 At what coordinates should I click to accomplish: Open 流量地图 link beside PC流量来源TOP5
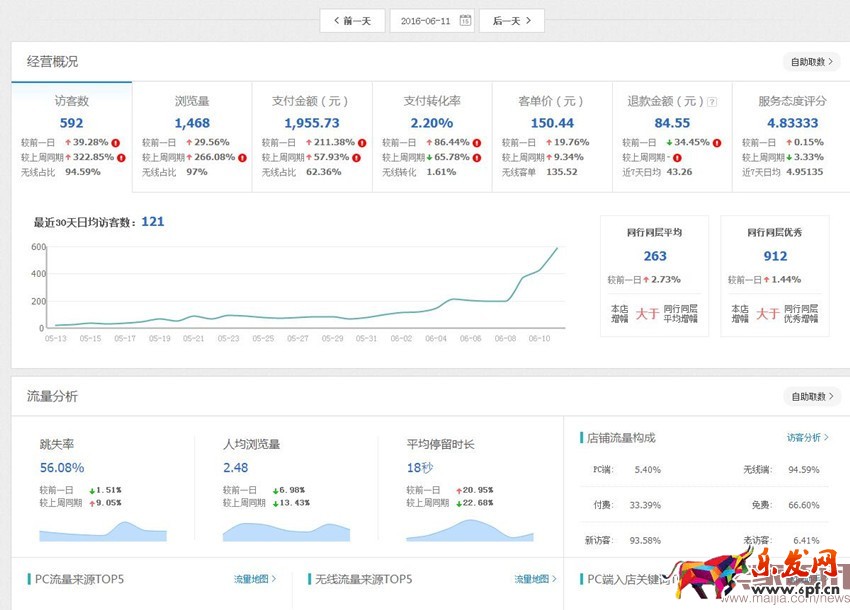tap(255, 579)
